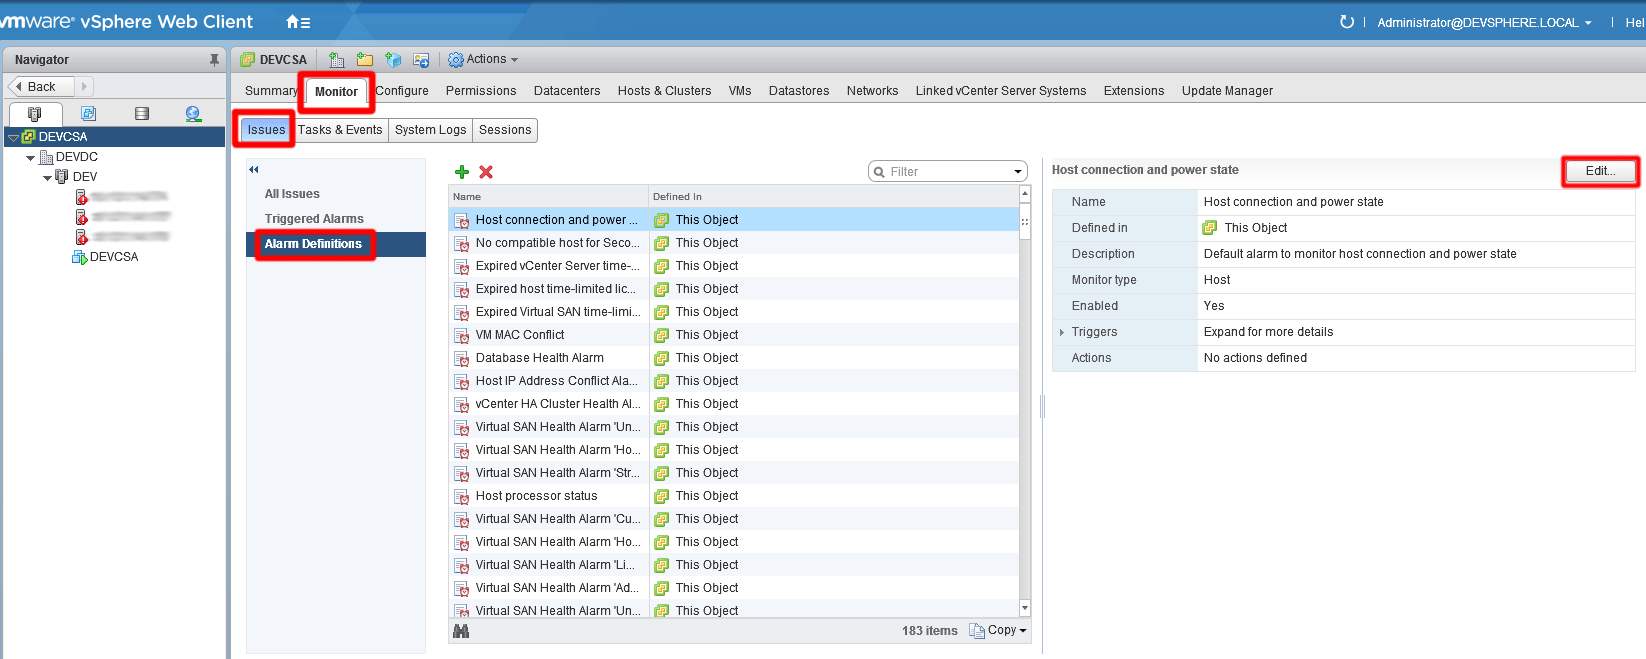The height and width of the screenshot is (659, 1646).
Task: Delete the selected alarm definition
Action: click(486, 172)
